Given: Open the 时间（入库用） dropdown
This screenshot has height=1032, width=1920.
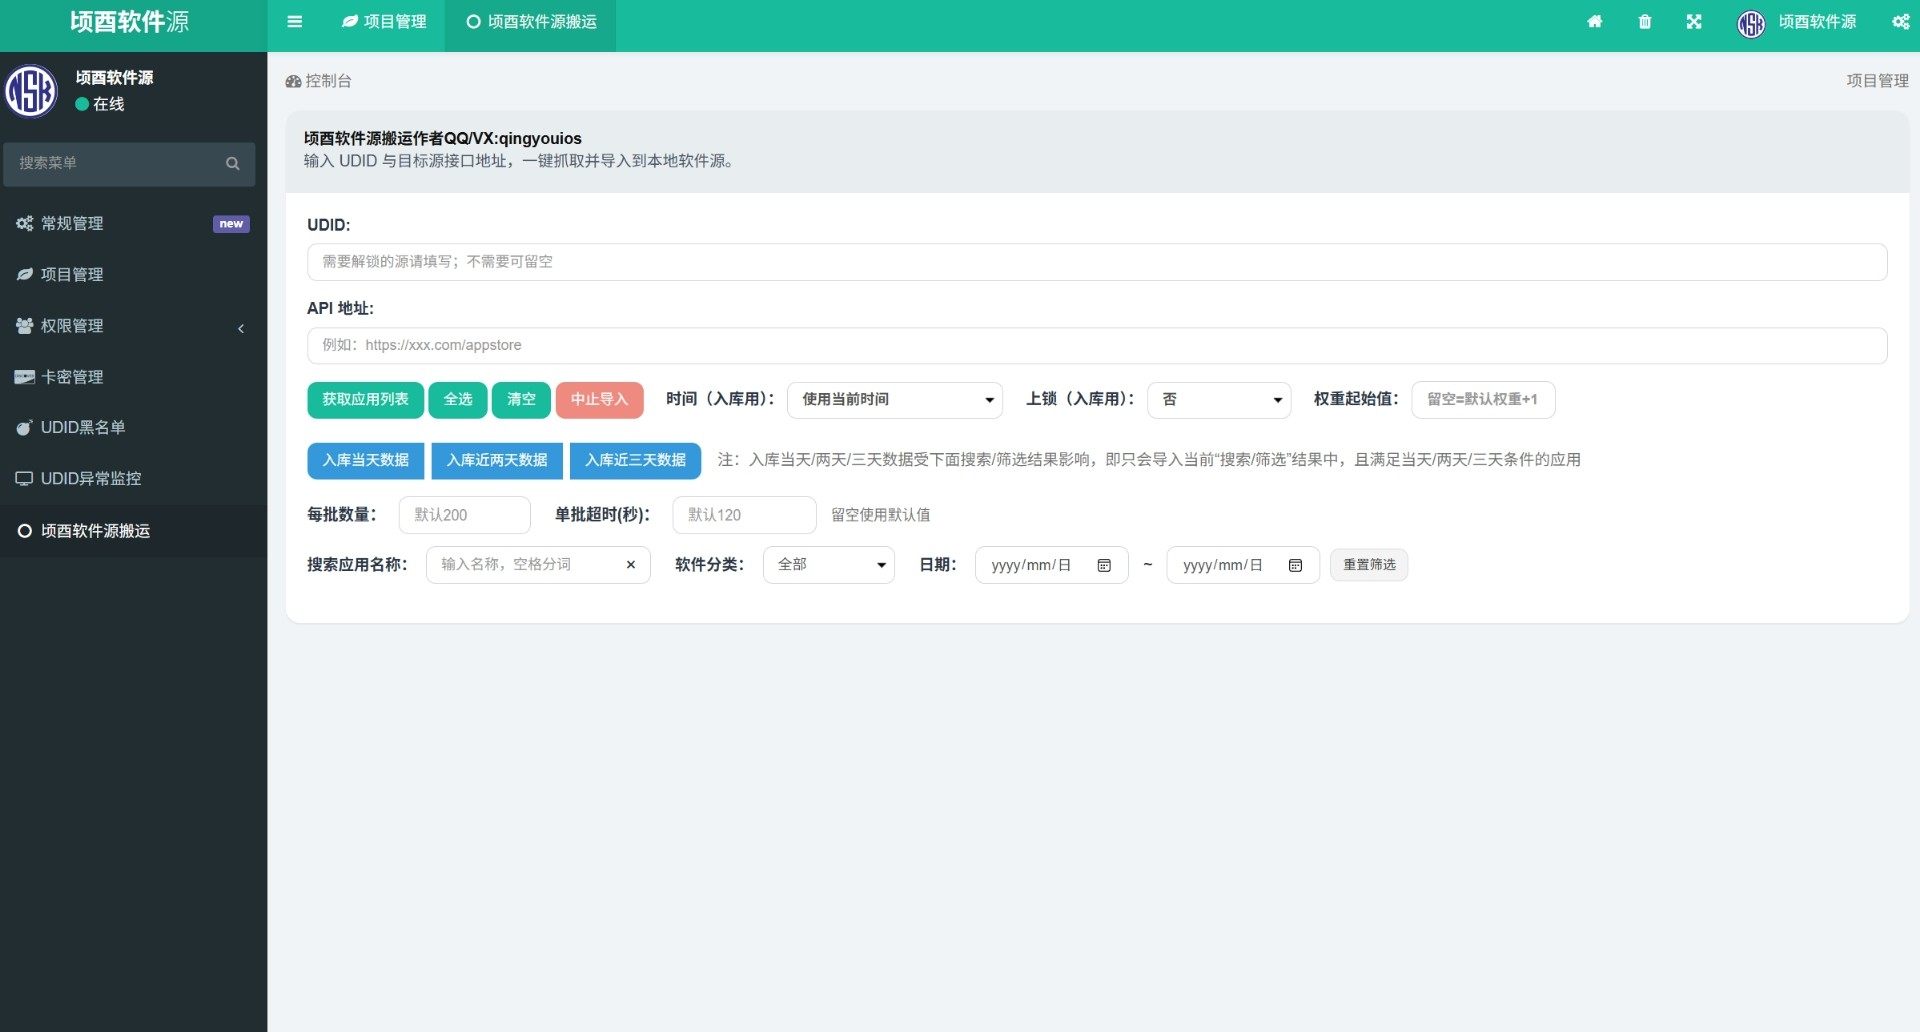Looking at the screenshot, I should tap(895, 400).
